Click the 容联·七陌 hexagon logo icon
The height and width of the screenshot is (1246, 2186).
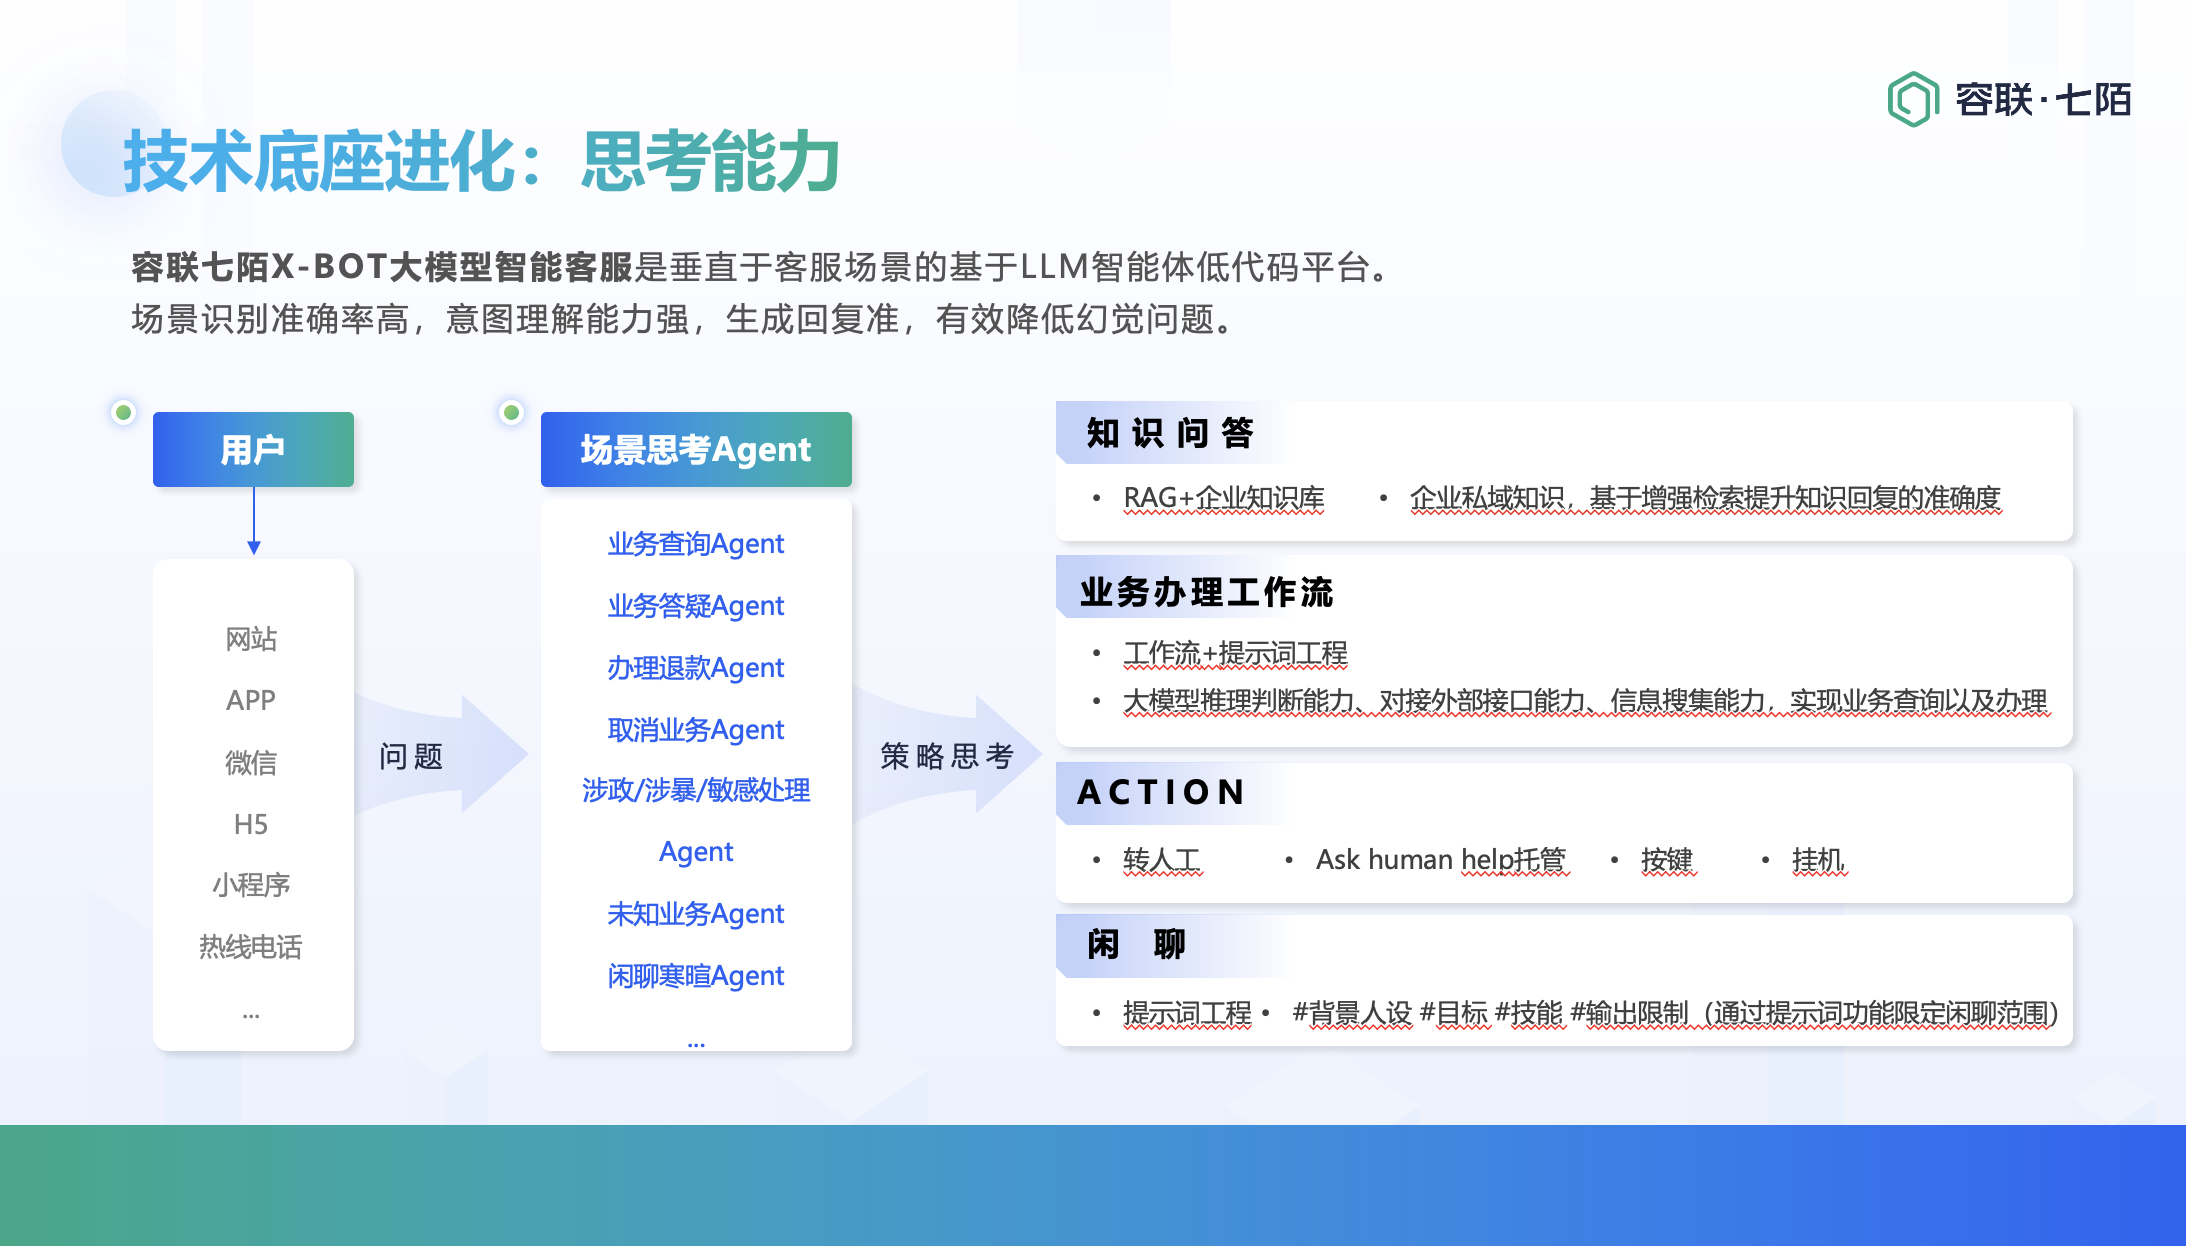pyautogui.click(x=1912, y=99)
